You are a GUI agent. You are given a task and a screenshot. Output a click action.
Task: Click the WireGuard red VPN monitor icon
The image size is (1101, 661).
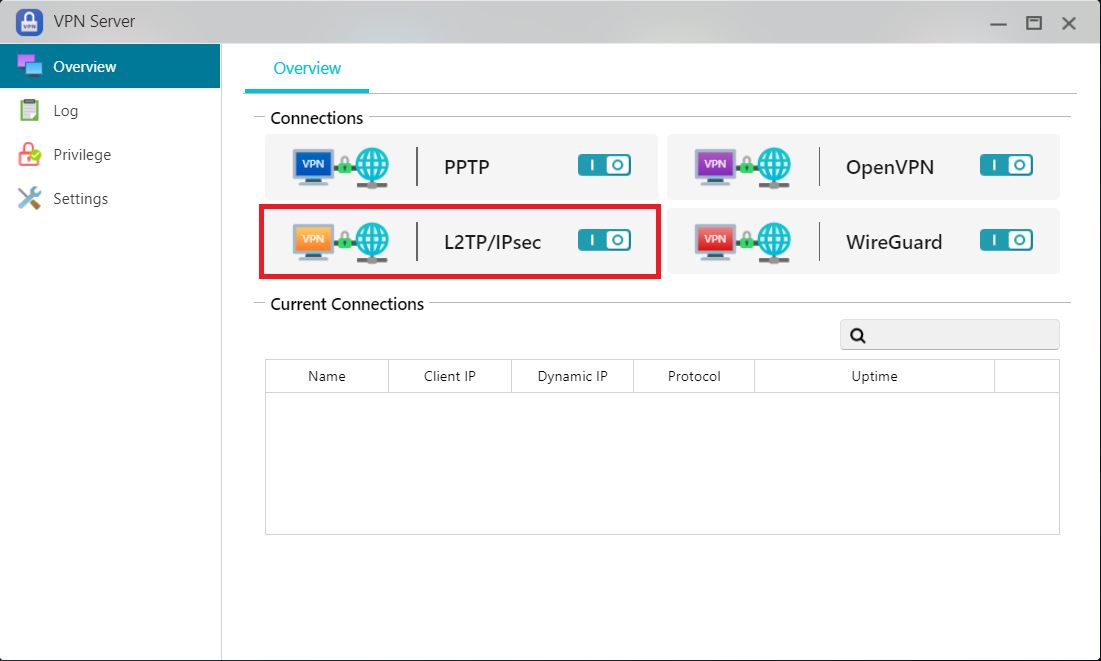pyautogui.click(x=715, y=242)
